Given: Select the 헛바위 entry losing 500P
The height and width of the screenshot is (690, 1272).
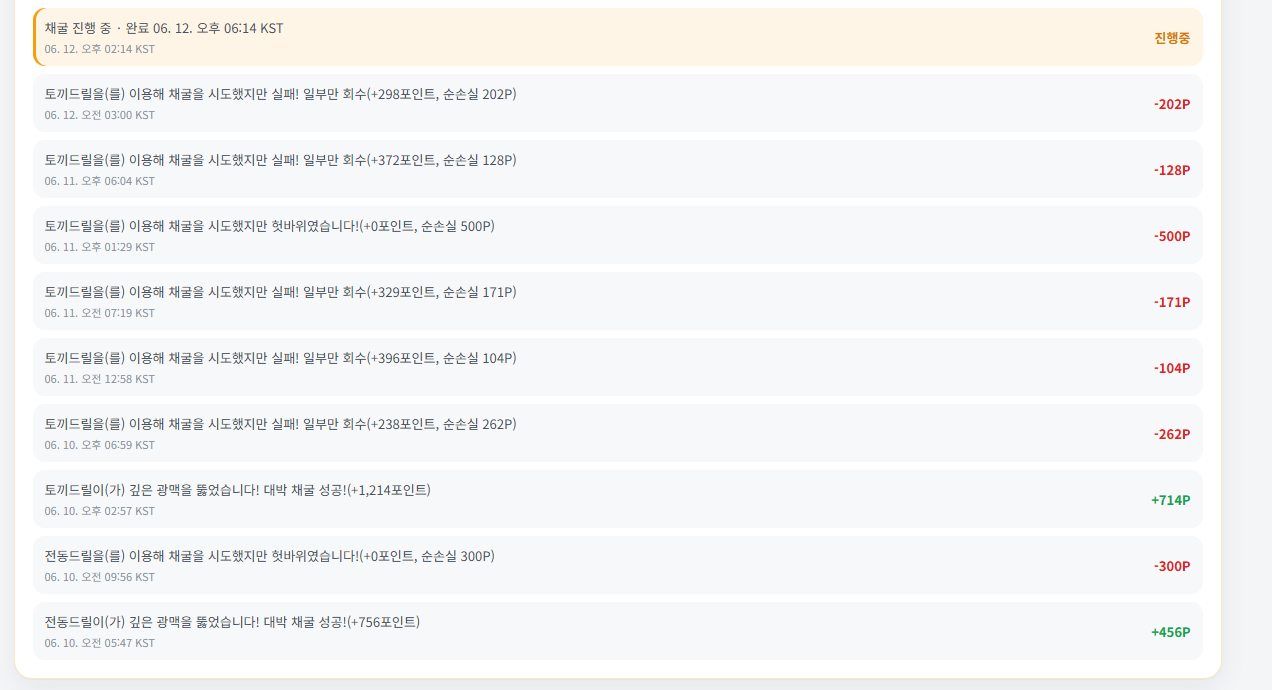Looking at the screenshot, I should pos(618,235).
